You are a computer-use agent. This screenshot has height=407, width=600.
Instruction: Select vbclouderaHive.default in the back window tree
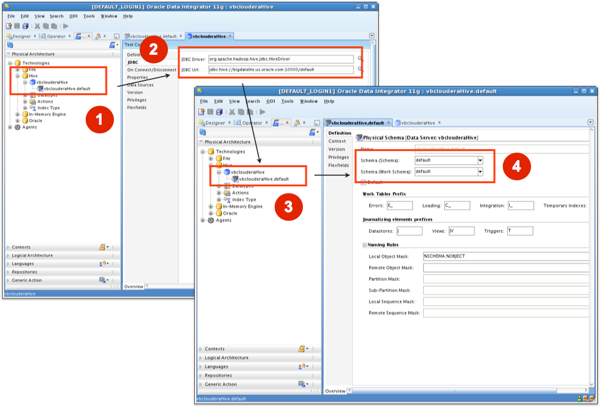coord(67,88)
